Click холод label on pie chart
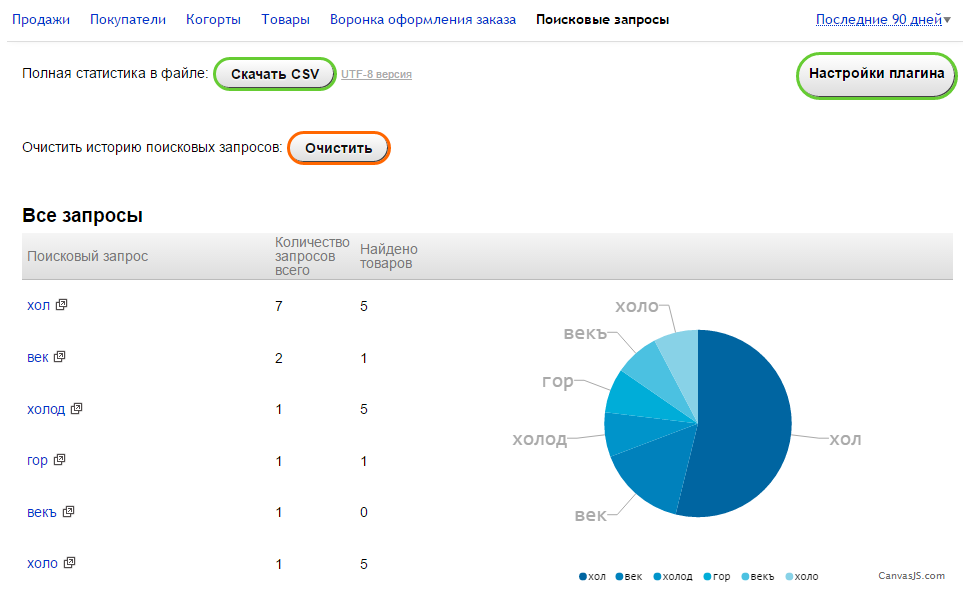Screen dimensions: 963x594 [540, 439]
